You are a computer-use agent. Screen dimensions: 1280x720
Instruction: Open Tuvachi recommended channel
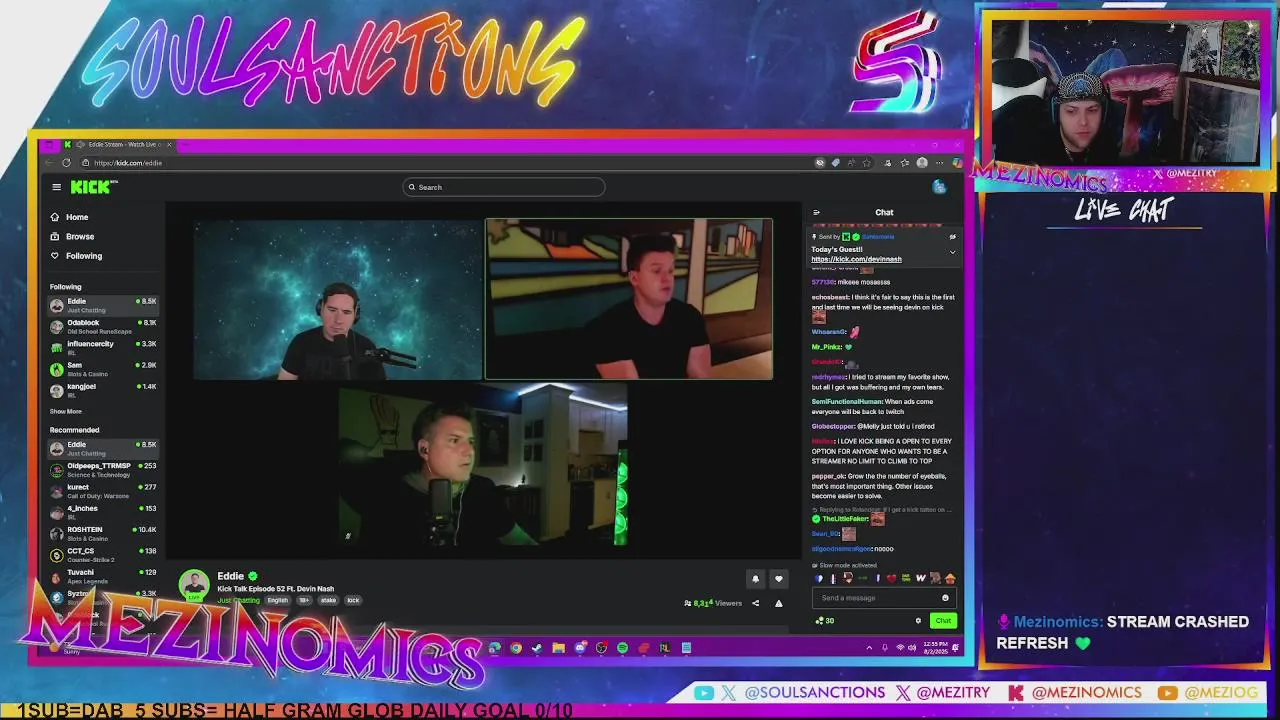(104, 576)
